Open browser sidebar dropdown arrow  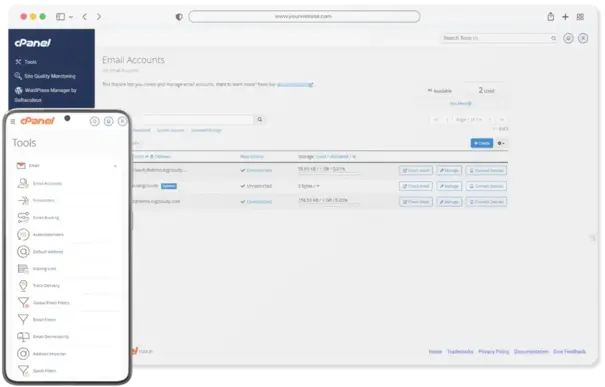click(71, 17)
